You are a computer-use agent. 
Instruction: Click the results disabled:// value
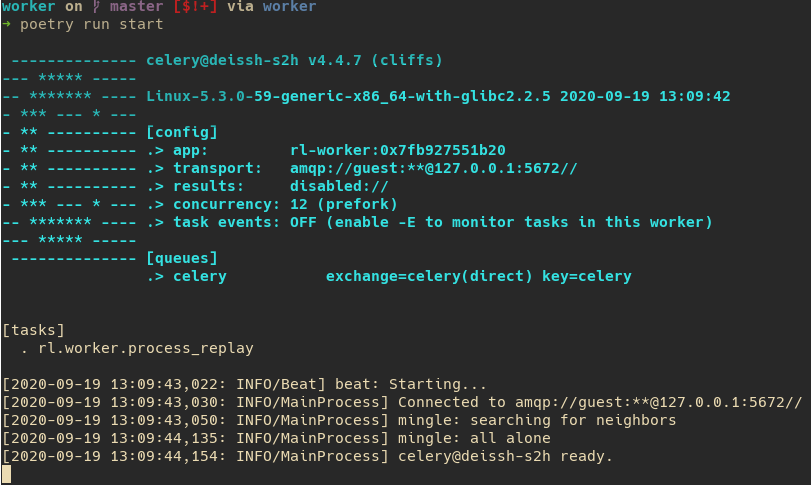tap(339, 186)
